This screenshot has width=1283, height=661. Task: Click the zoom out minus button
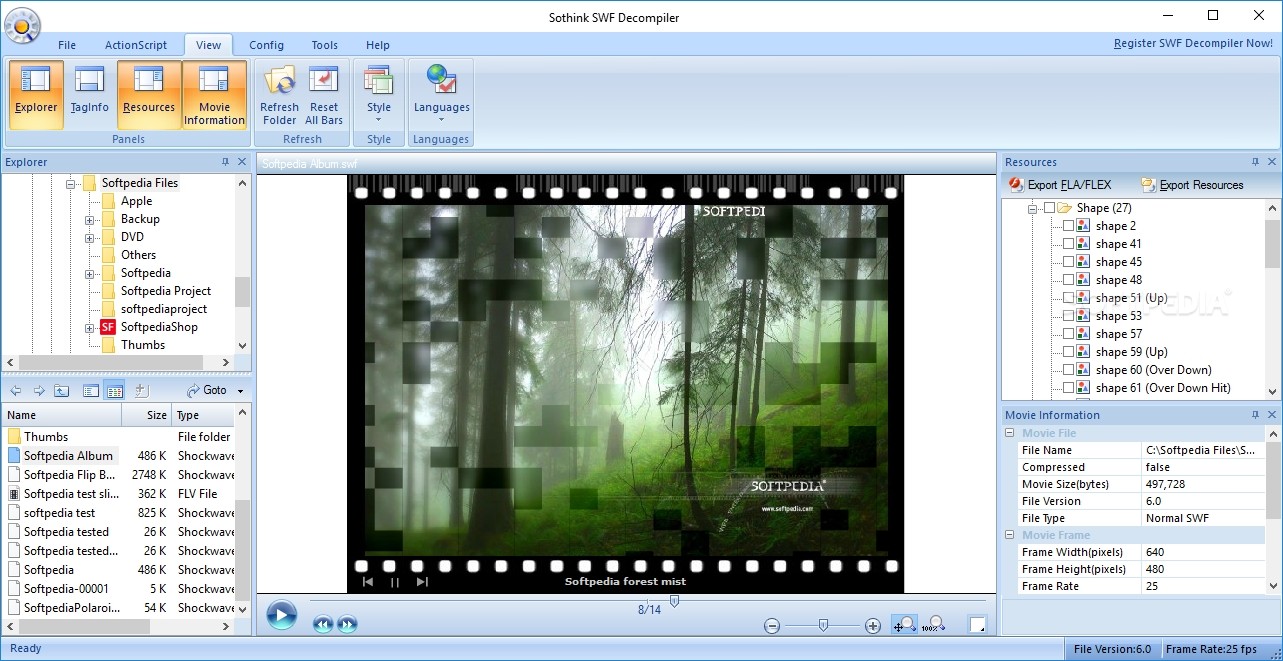click(772, 626)
